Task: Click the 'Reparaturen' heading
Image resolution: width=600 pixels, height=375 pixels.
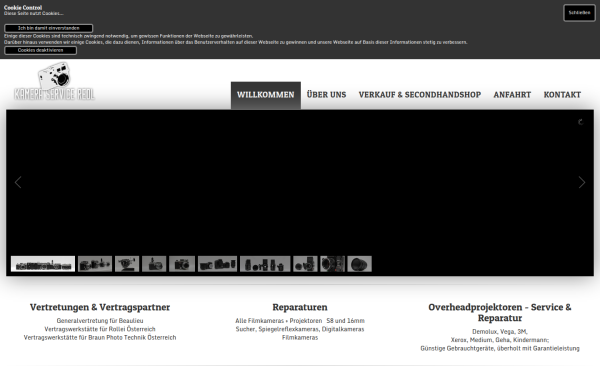Action: pyautogui.click(x=300, y=307)
